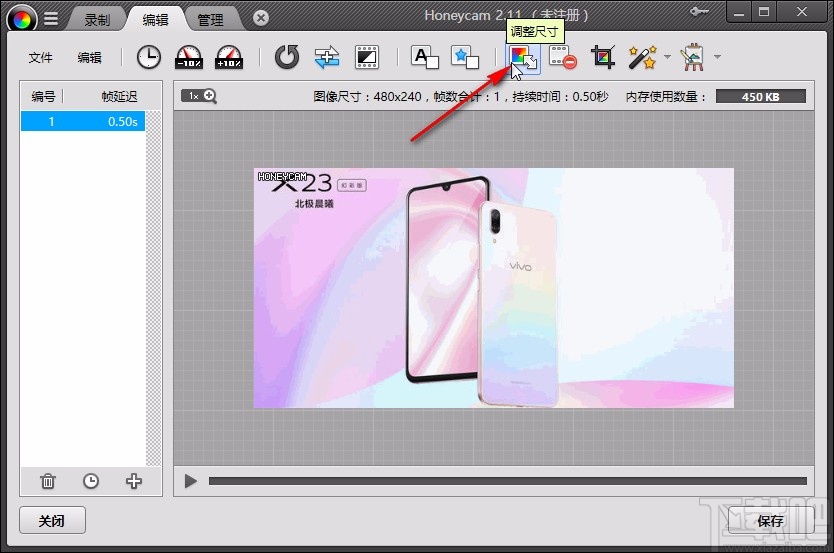The width and height of the screenshot is (834, 553).
Task: Click the film frame transition icon
Action: [x=367, y=57]
